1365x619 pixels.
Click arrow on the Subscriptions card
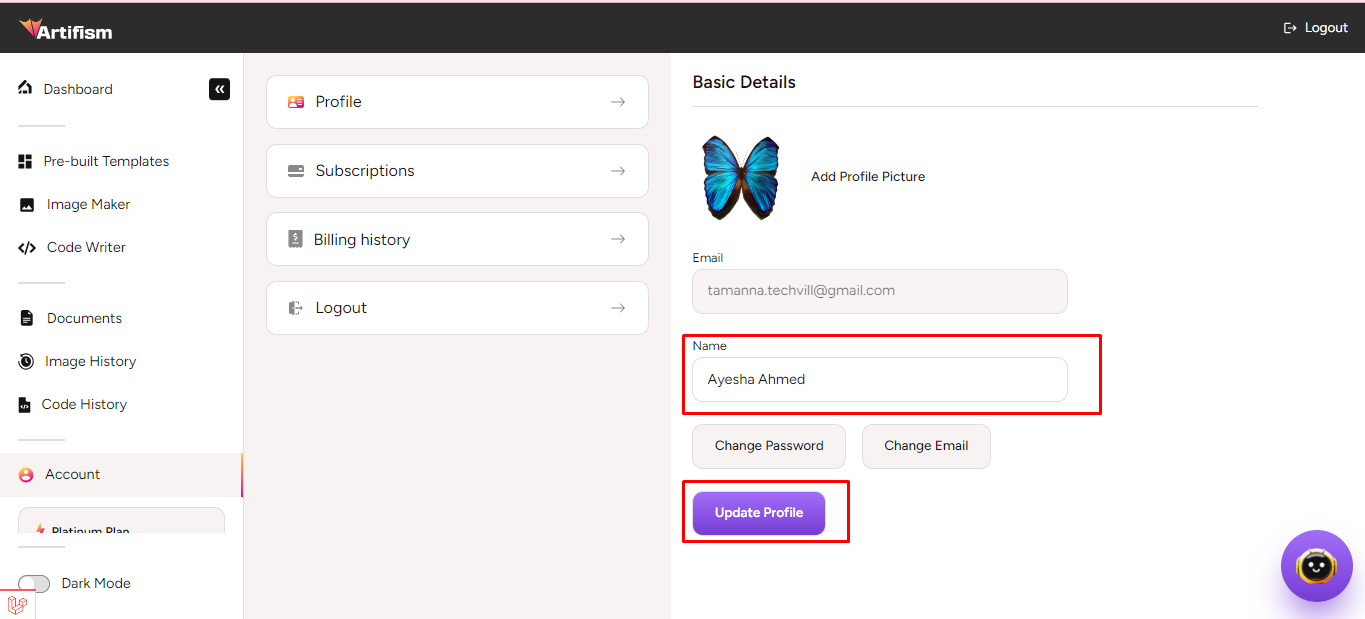618,171
